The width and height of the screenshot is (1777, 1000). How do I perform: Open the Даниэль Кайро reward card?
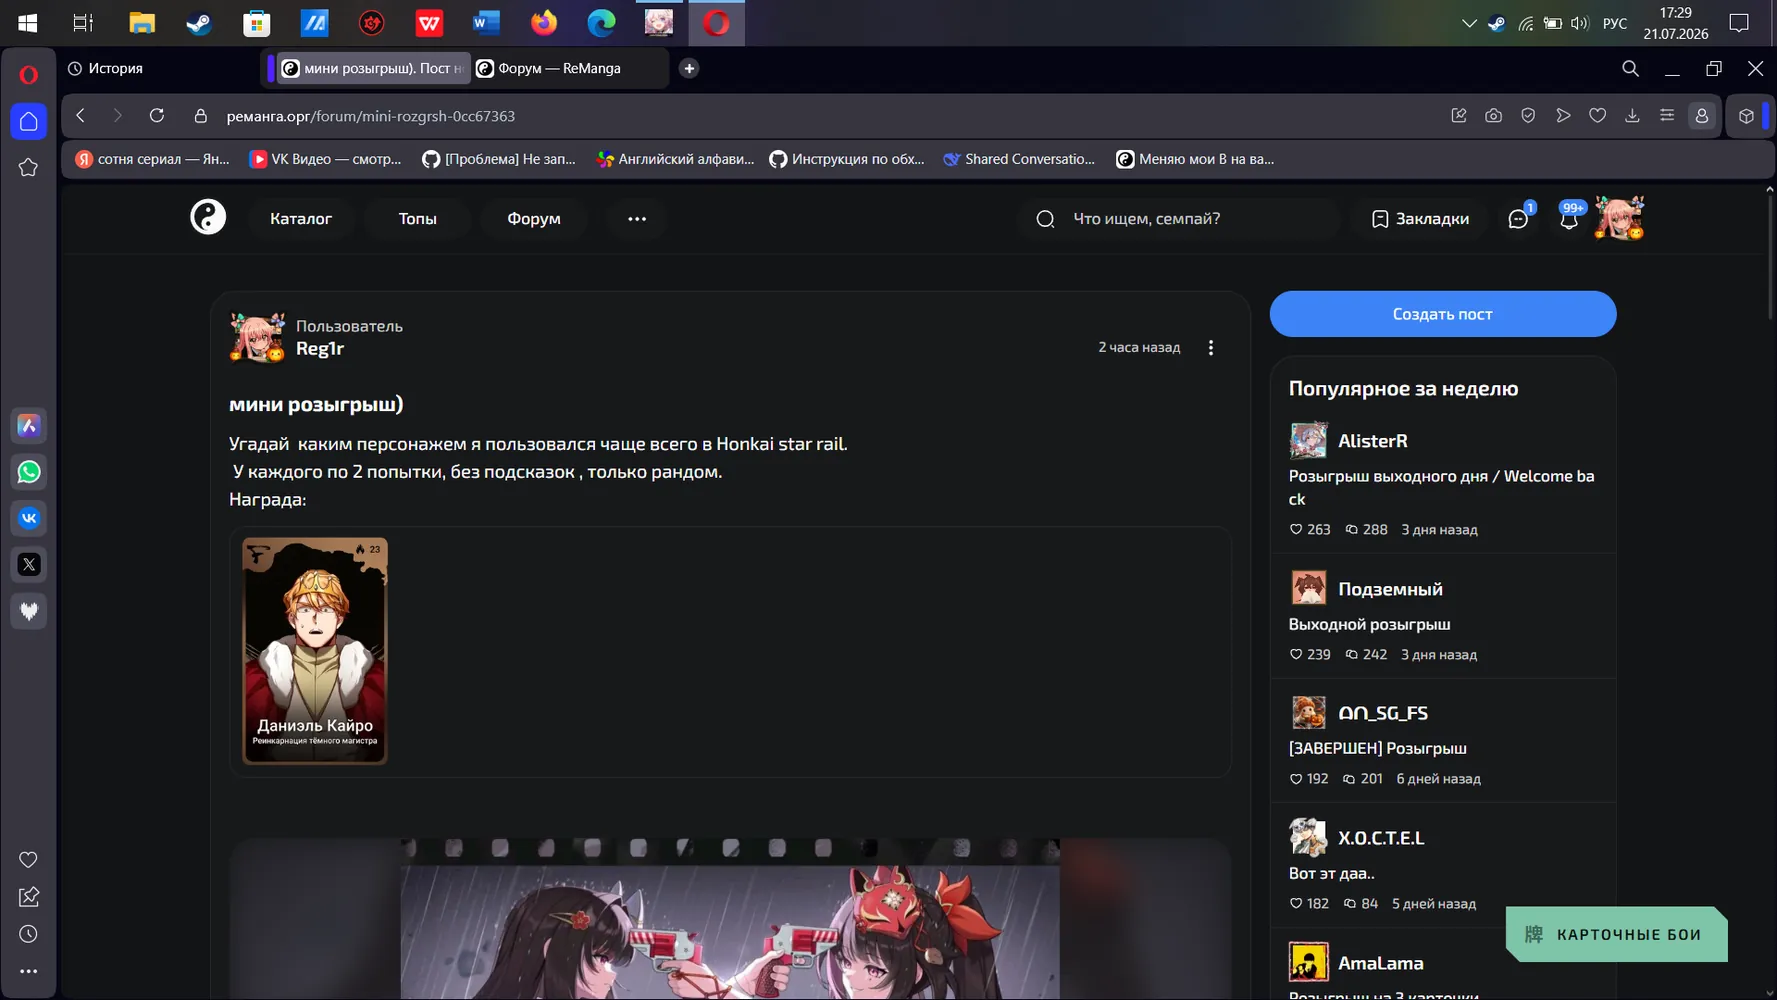point(315,650)
